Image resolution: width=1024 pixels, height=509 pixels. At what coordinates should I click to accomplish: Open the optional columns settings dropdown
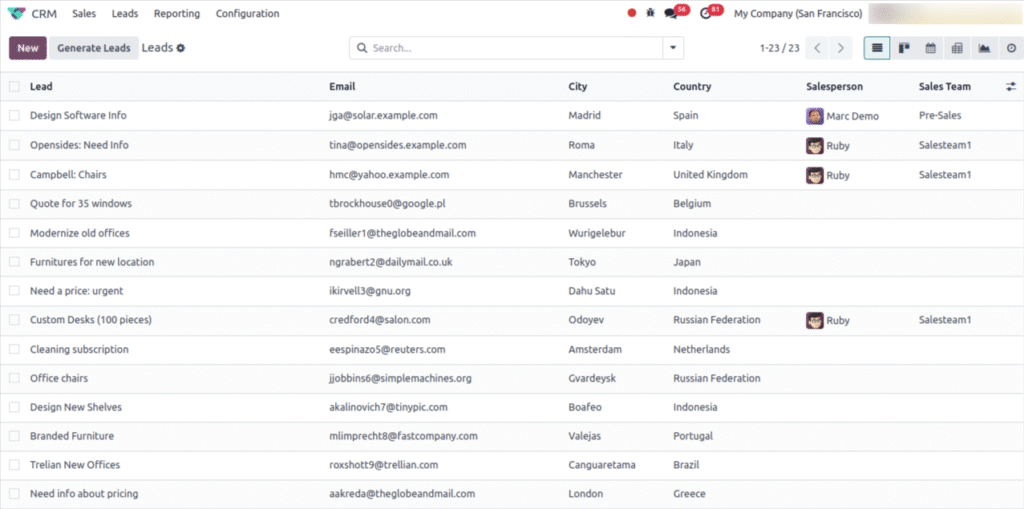pyautogui.click(x=1010, y=87)
